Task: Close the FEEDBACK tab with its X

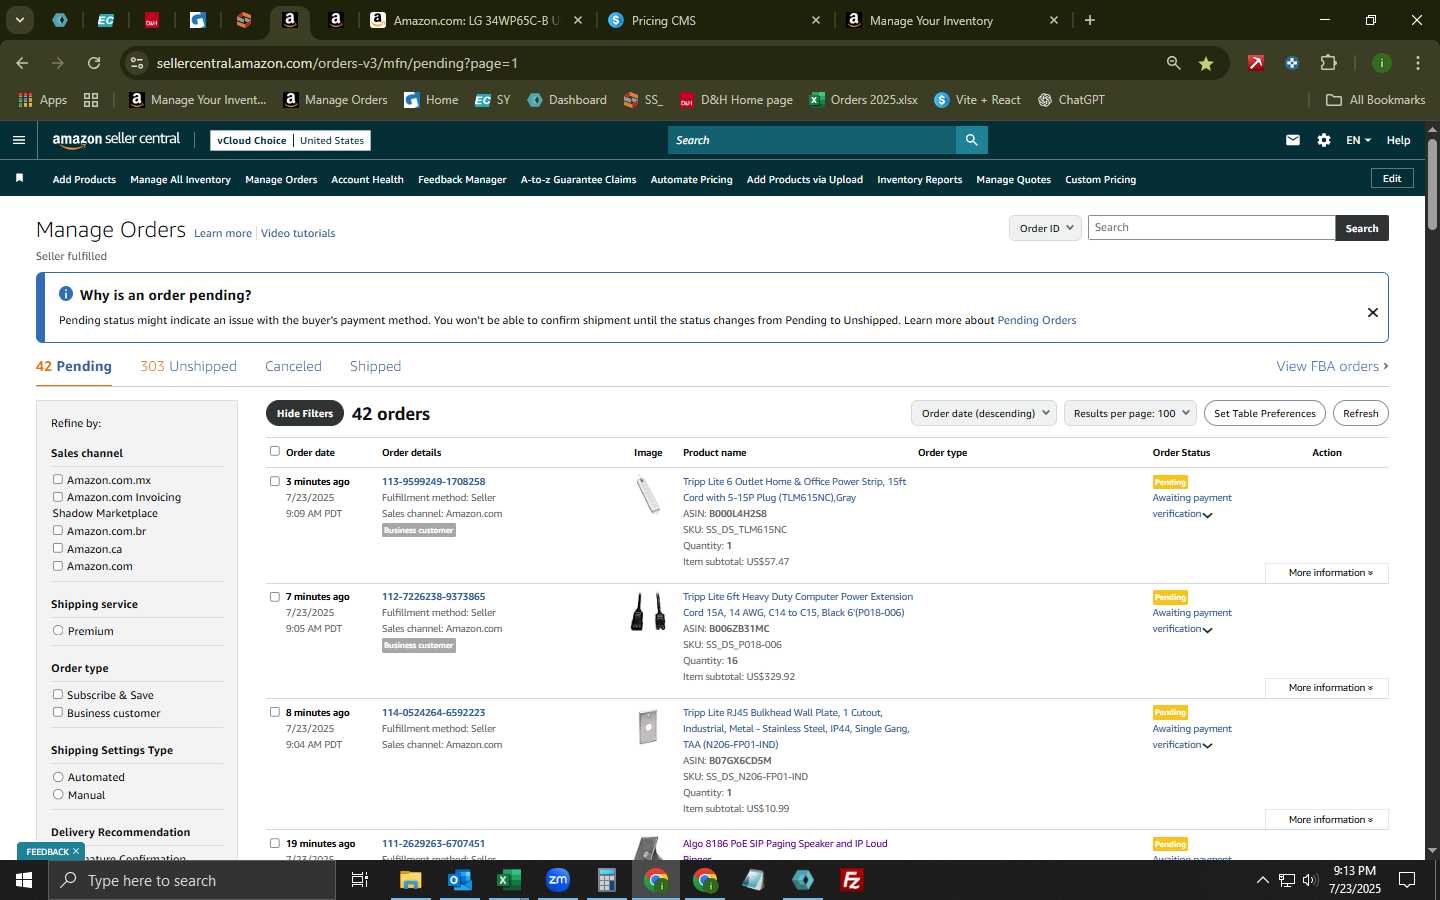Action: (x=75, y=851)
